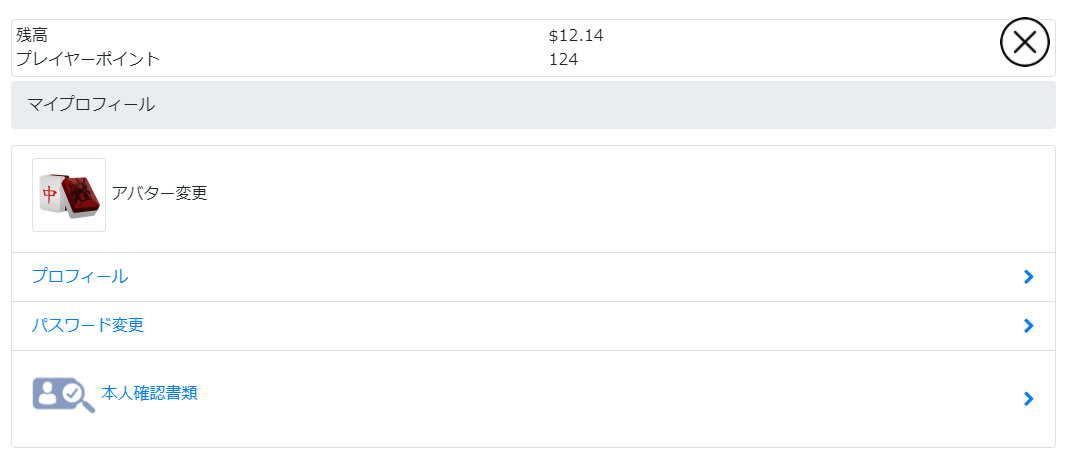Expand the パスワード変更 row chevron arrow
The width and height of the screenshot is (1066, 471).
pos(1029,326)
